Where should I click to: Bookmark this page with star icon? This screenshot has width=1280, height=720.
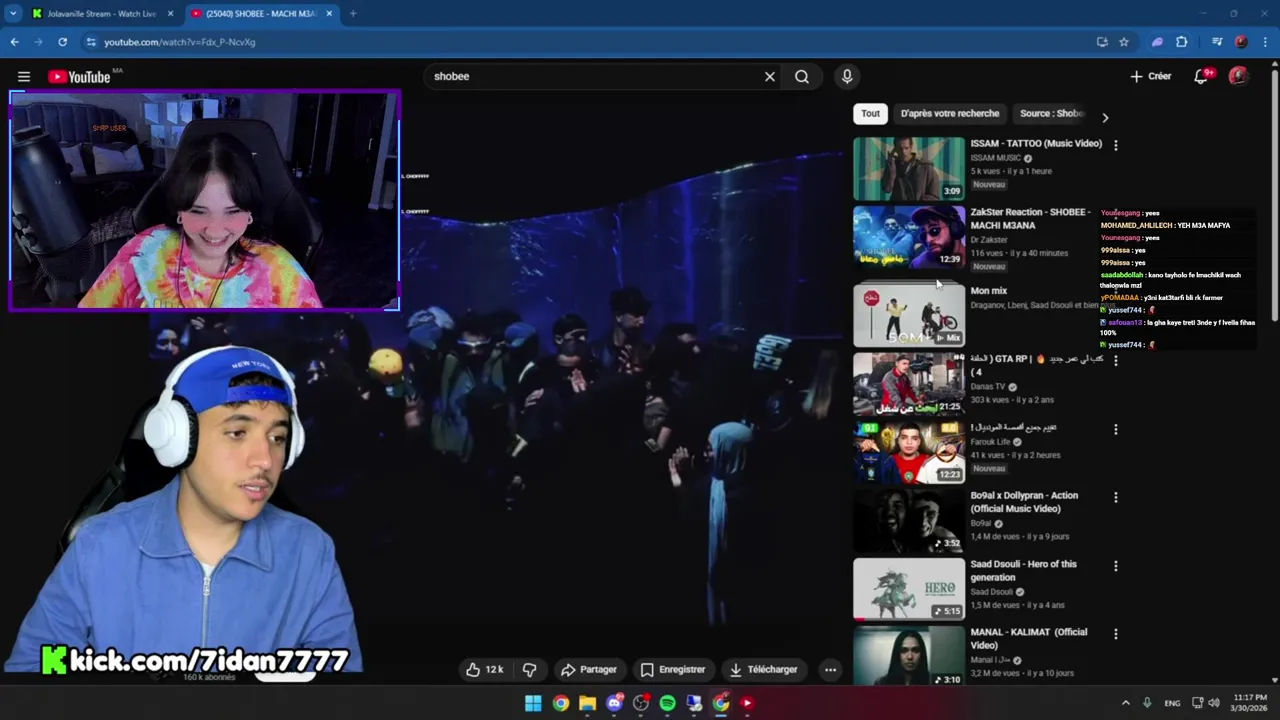pyautogui.click(x=1124, y=42)
